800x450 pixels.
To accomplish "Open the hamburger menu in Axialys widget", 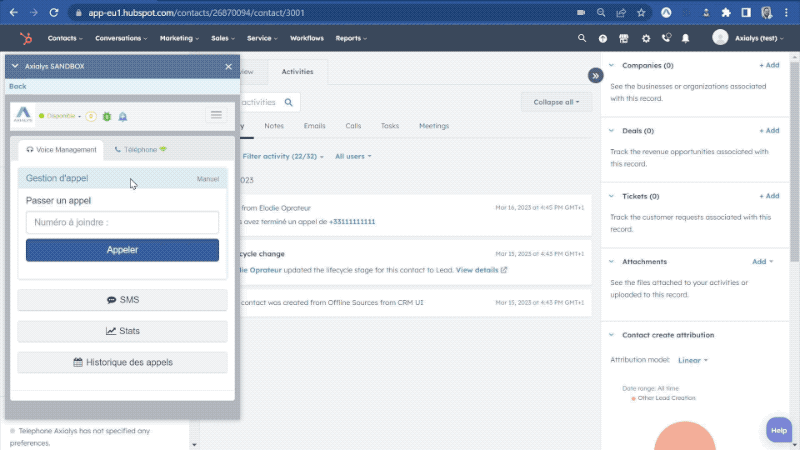I will pos(216,115).
